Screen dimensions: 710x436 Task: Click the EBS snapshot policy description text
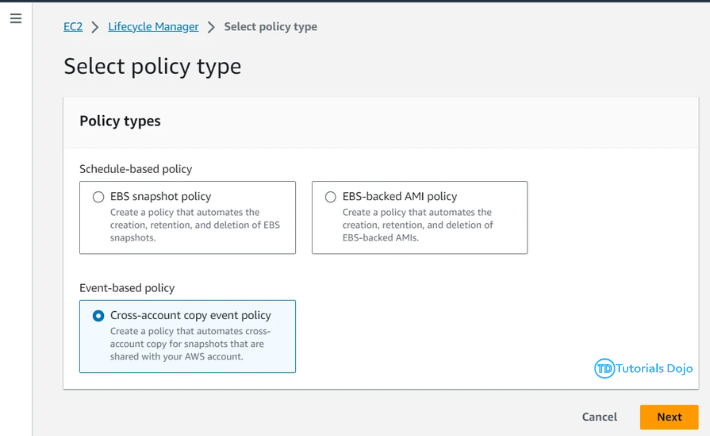[x=195, y=225]
